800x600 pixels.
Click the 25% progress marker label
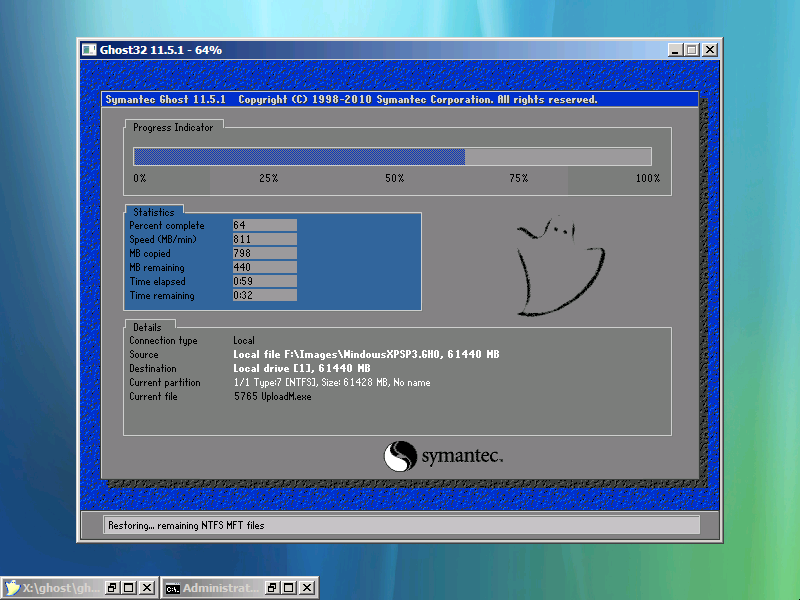coord(268,179)
